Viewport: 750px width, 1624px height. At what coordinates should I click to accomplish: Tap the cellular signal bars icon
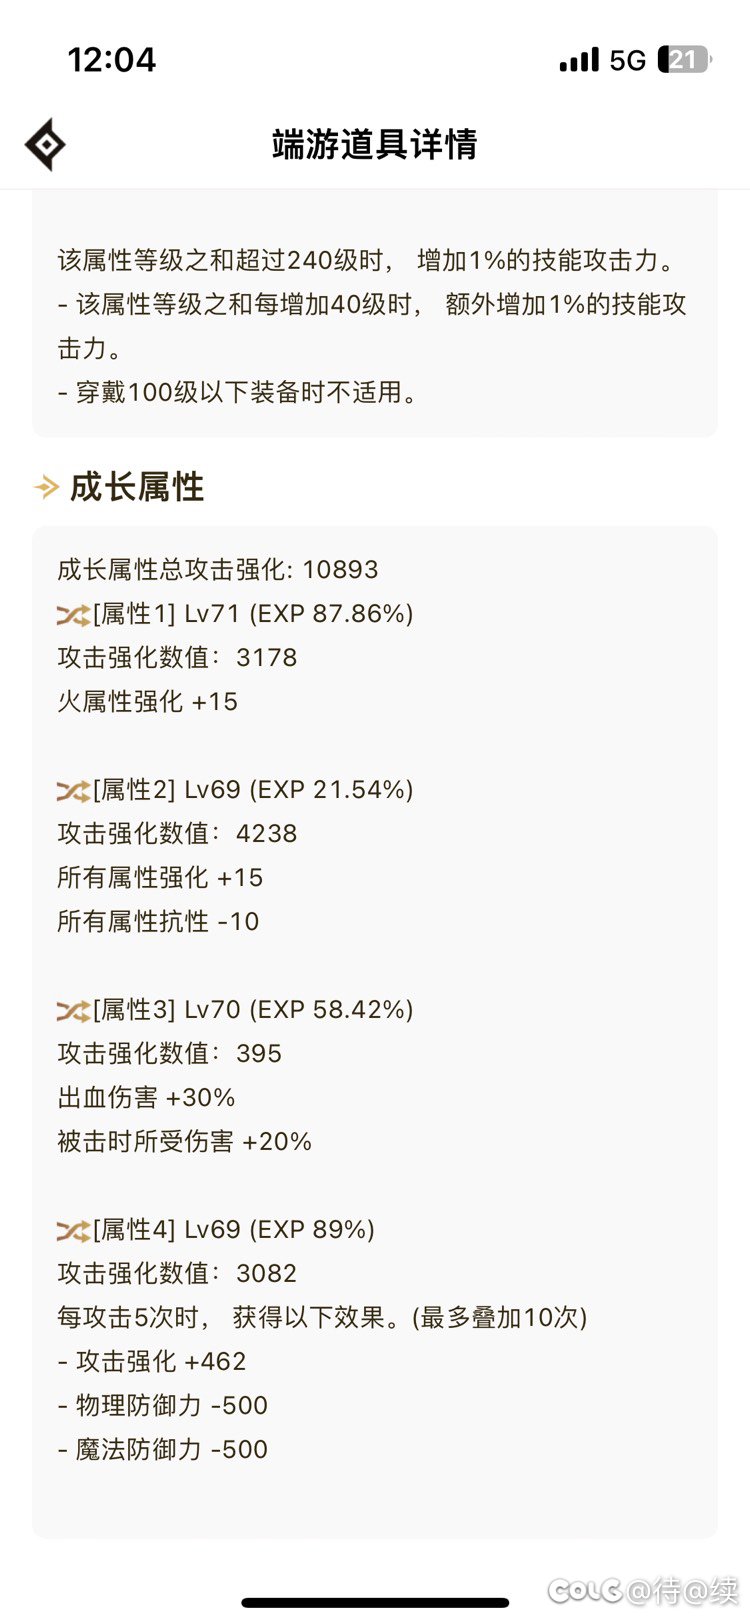pos(579,60)
